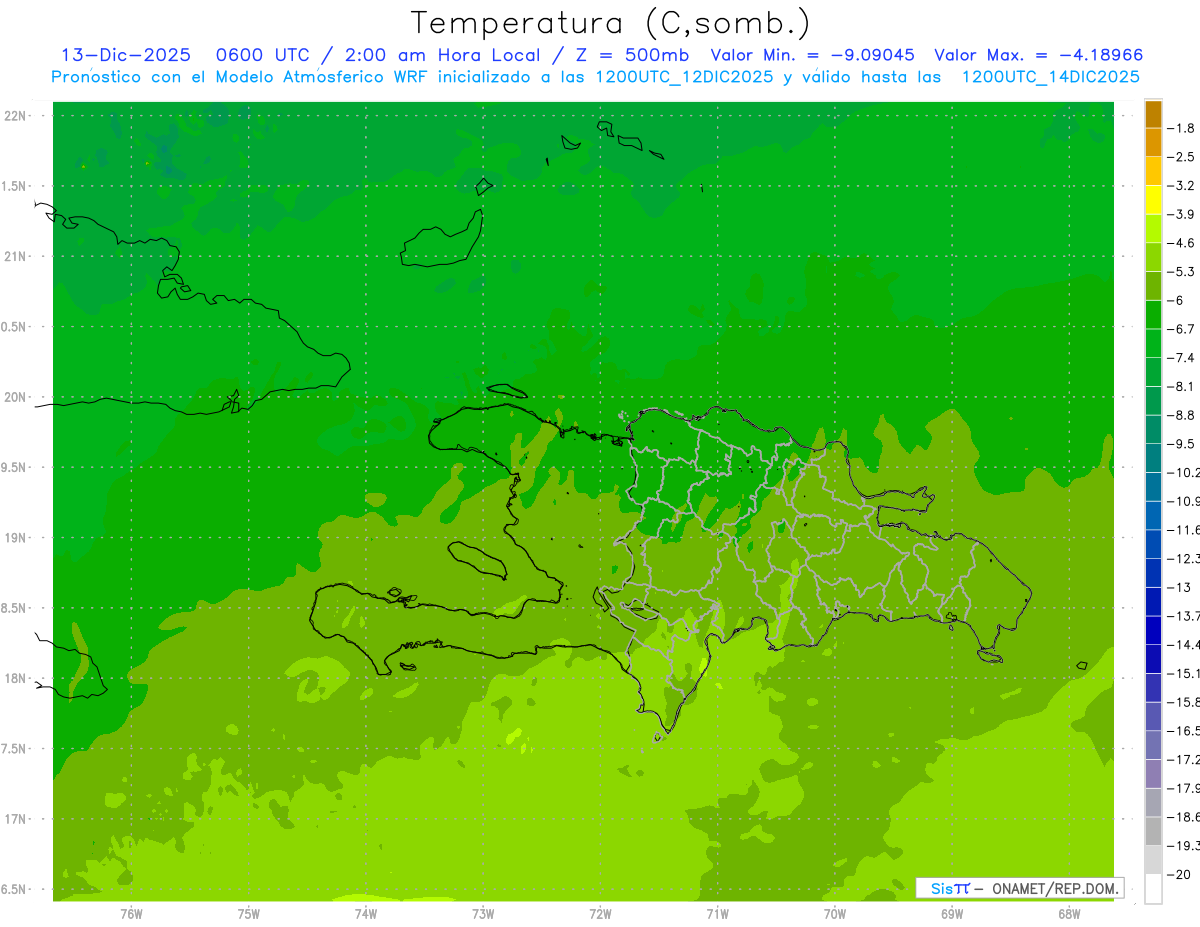Click the '-14.4' colorbar label
This screenshot has height=927, width=1200.
tap(1184, 644)
